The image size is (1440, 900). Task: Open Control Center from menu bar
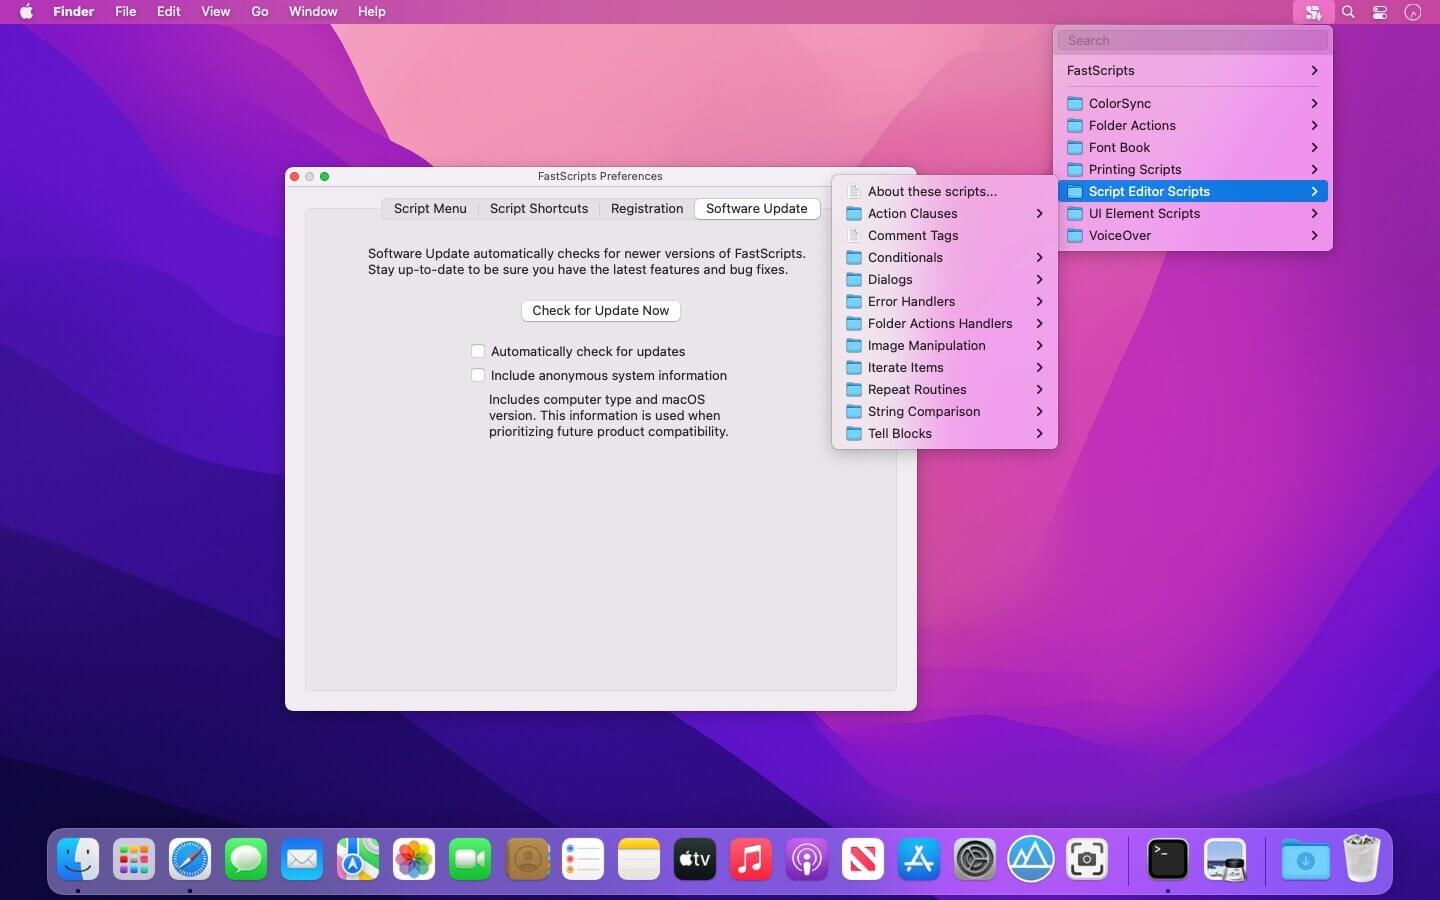click(x=1380, y=12)
